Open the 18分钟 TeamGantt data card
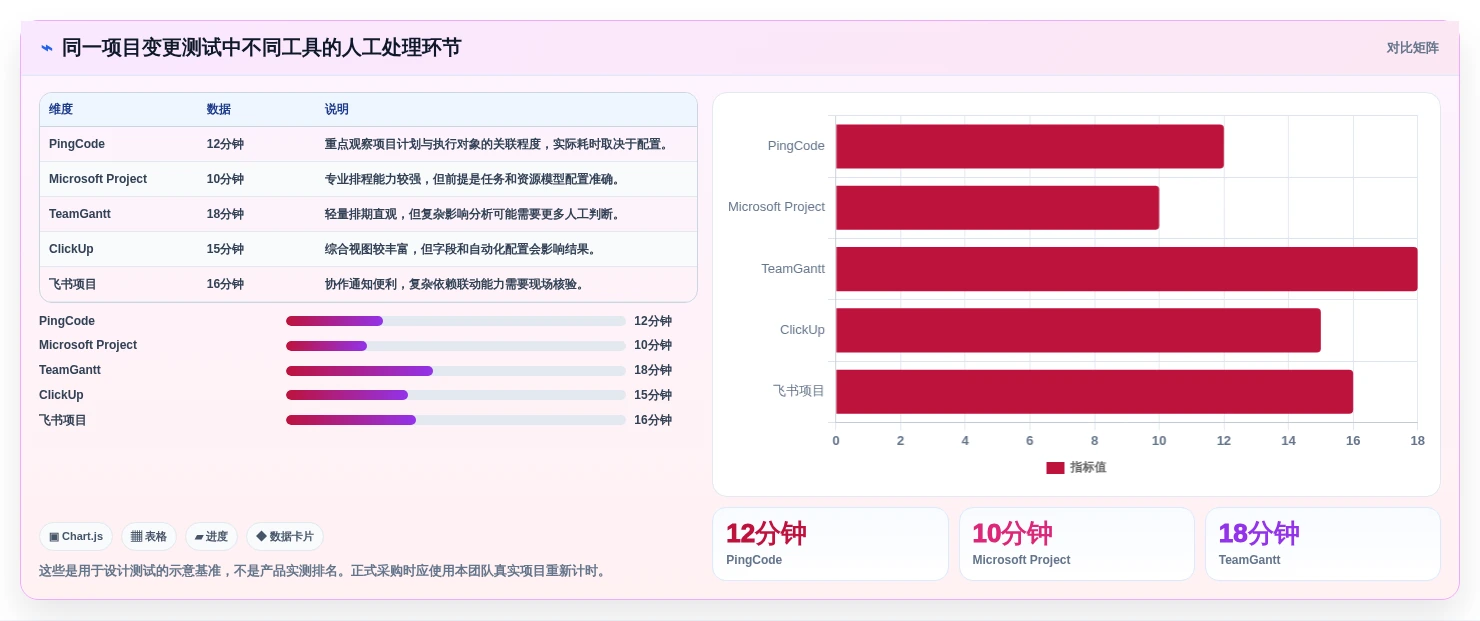Viewport: 1480px width, 621px height. (x=1323, y=544)
